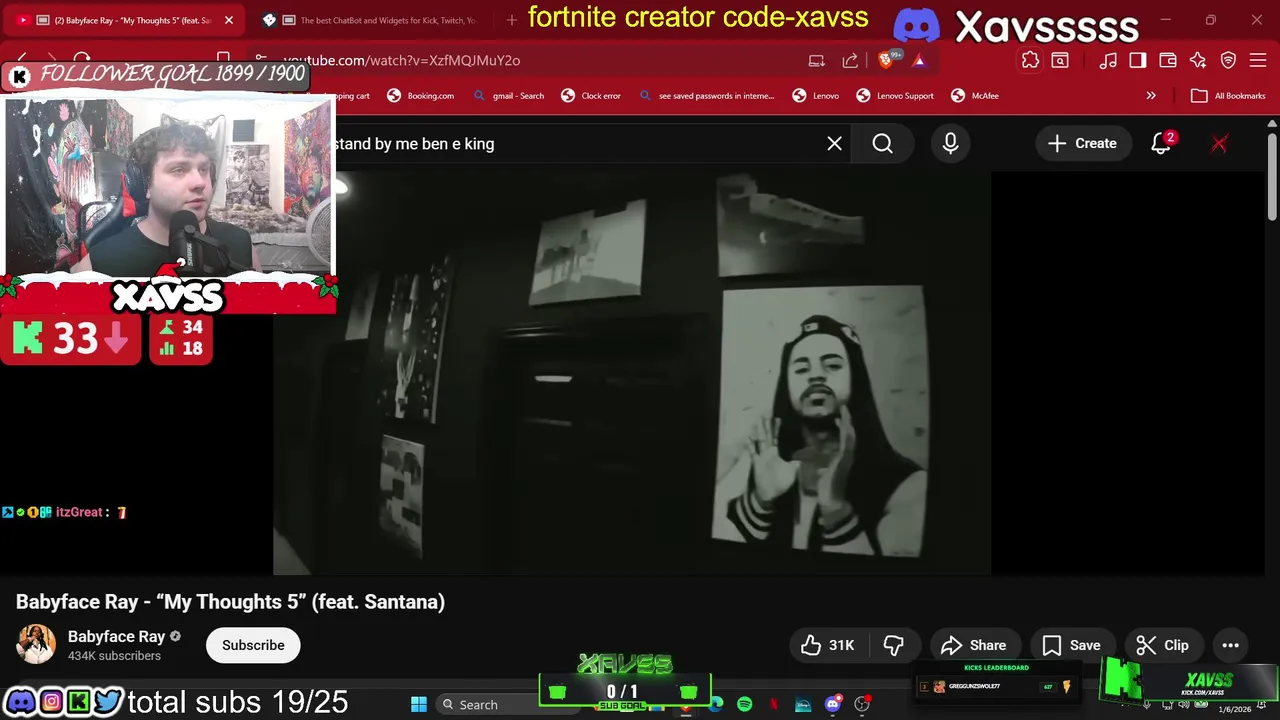Open Spotify from the taskbar

(744, 704)
